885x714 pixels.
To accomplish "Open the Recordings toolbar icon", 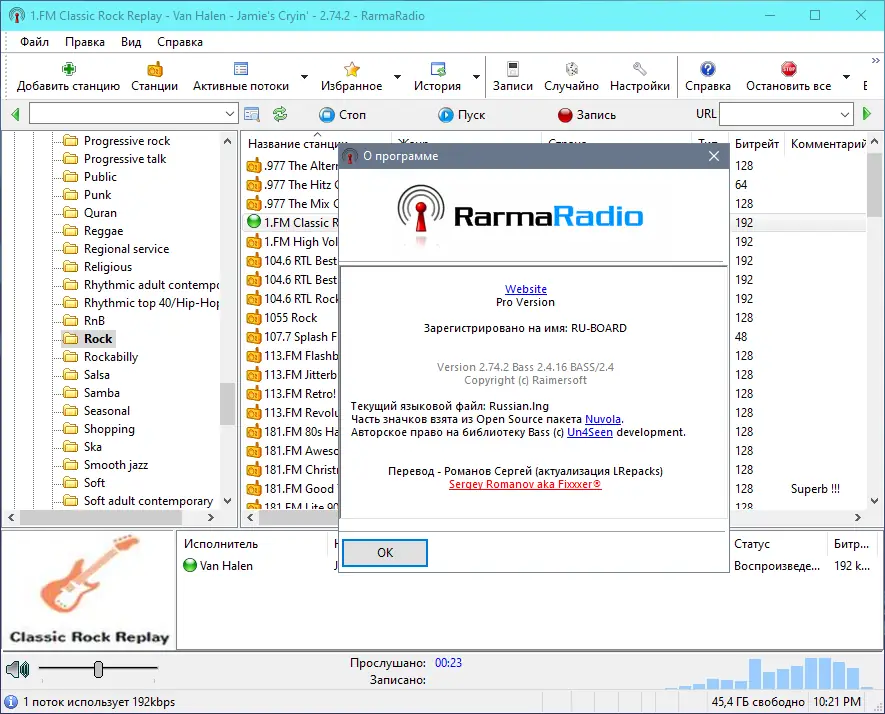I will pyautogui.click(x=512, y=69).
